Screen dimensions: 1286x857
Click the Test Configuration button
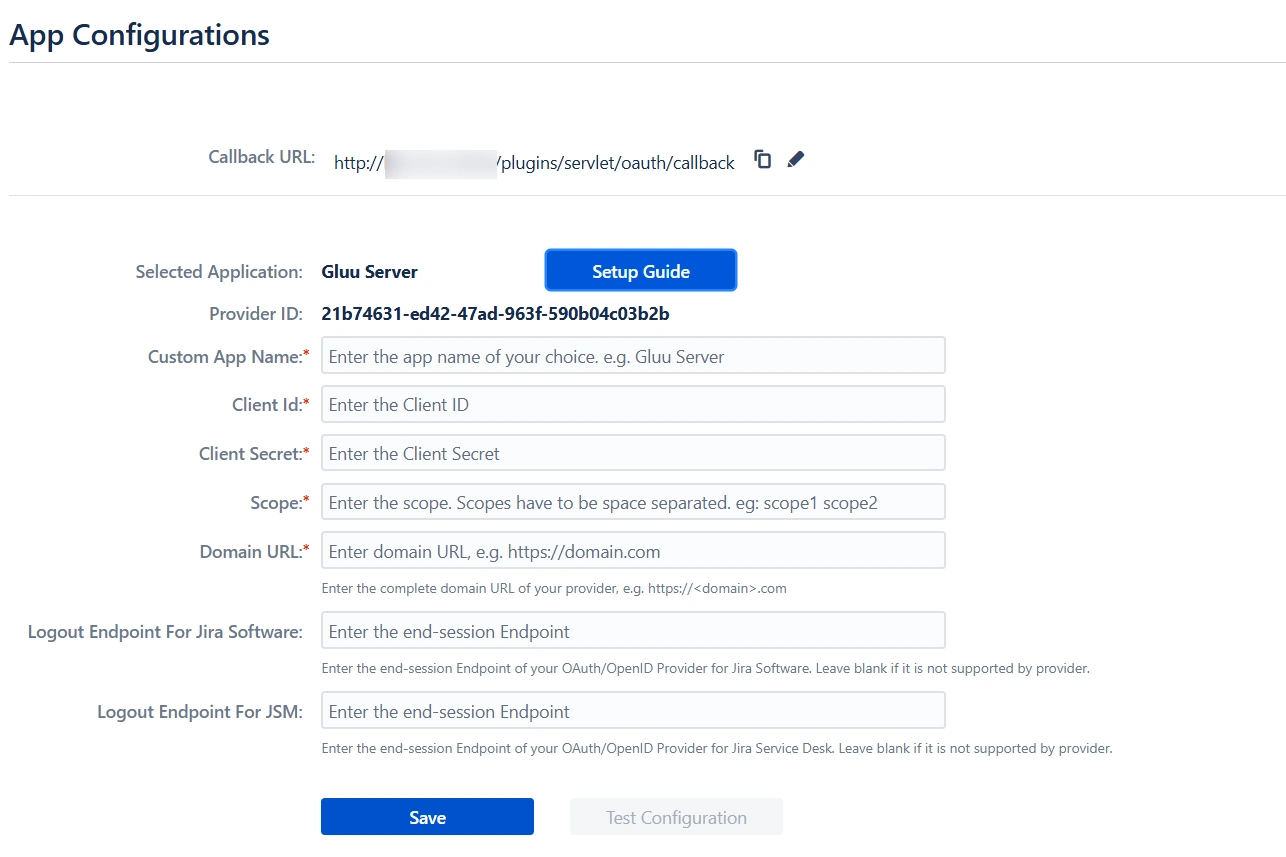pos(676,816)
